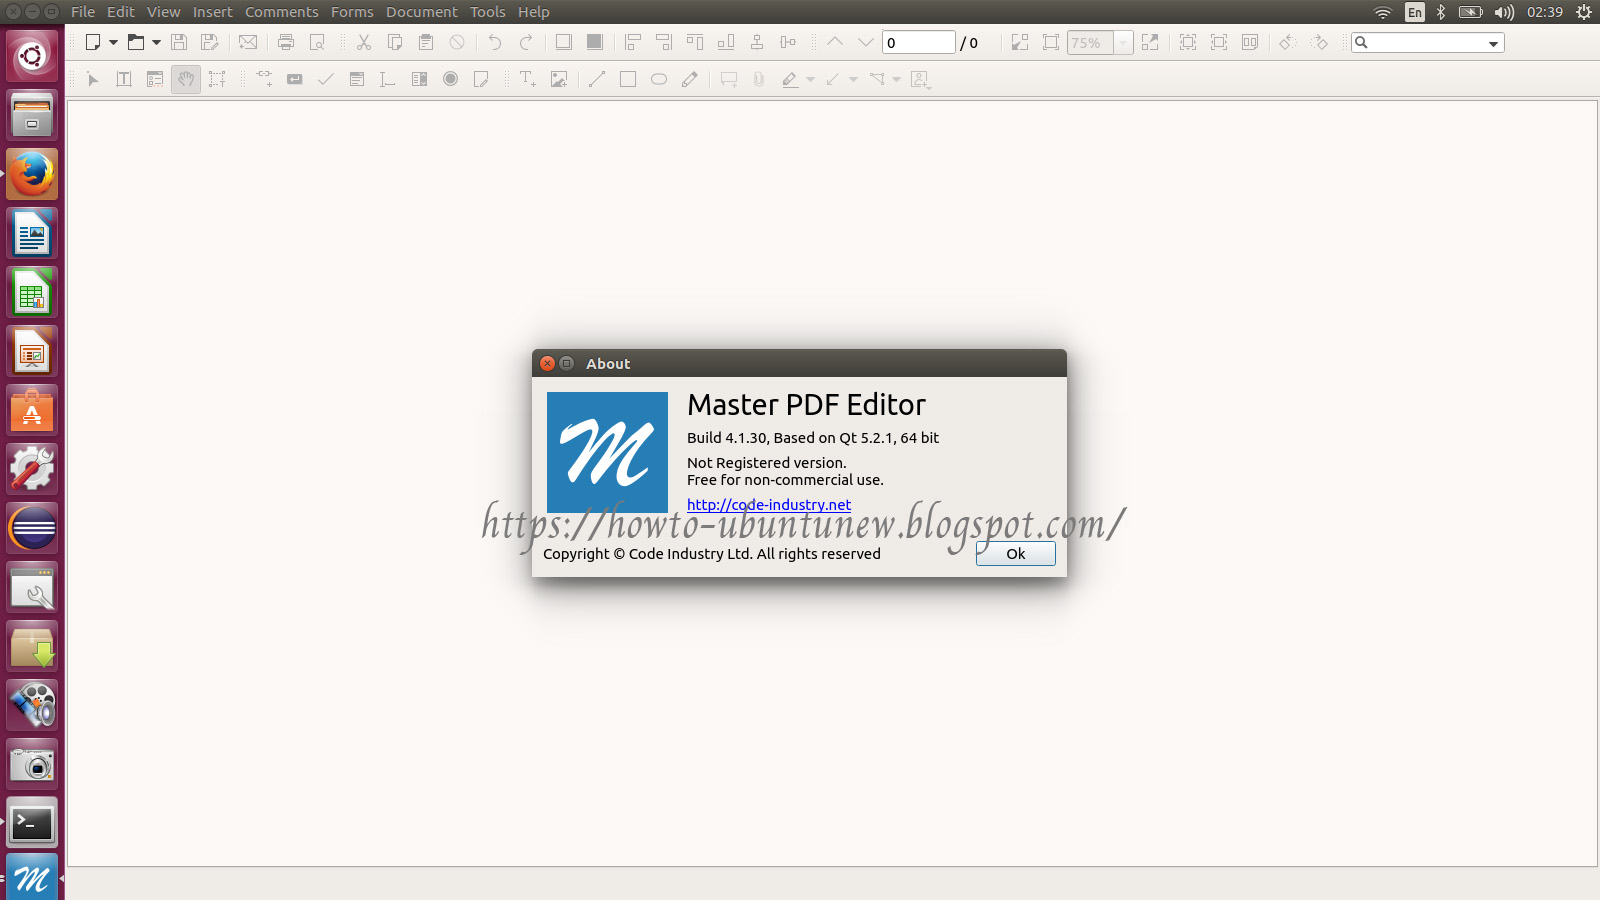
Task: Expand the New Document dropdown arrow
Action: pos(112,42)
